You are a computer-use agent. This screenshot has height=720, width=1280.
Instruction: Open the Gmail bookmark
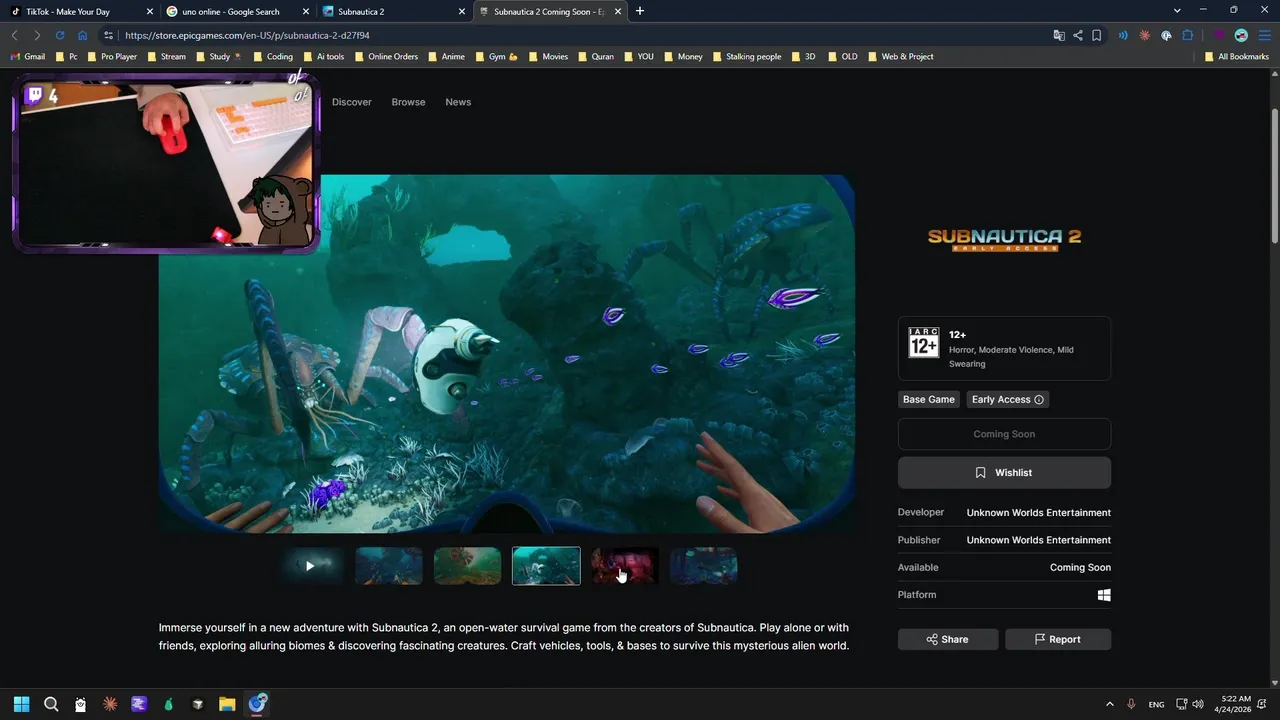(x=27, y=57)
